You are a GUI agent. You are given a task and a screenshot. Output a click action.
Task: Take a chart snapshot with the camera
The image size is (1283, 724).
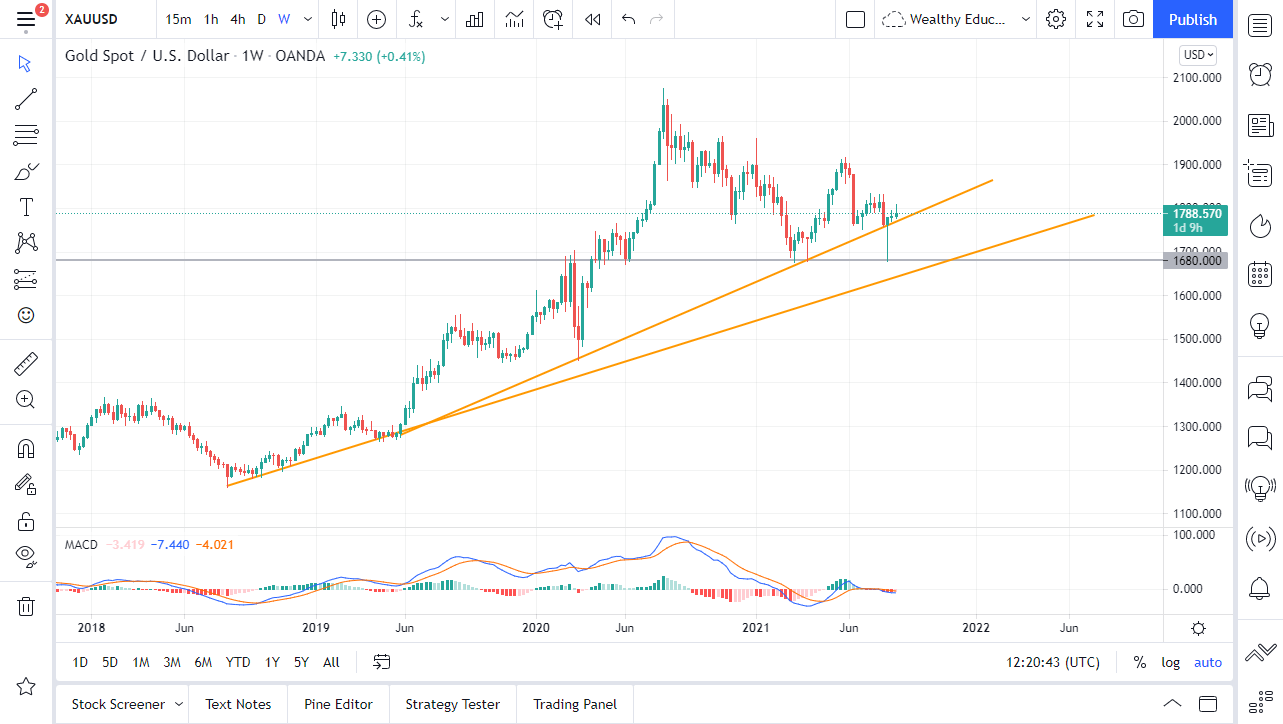(1133, 19)
